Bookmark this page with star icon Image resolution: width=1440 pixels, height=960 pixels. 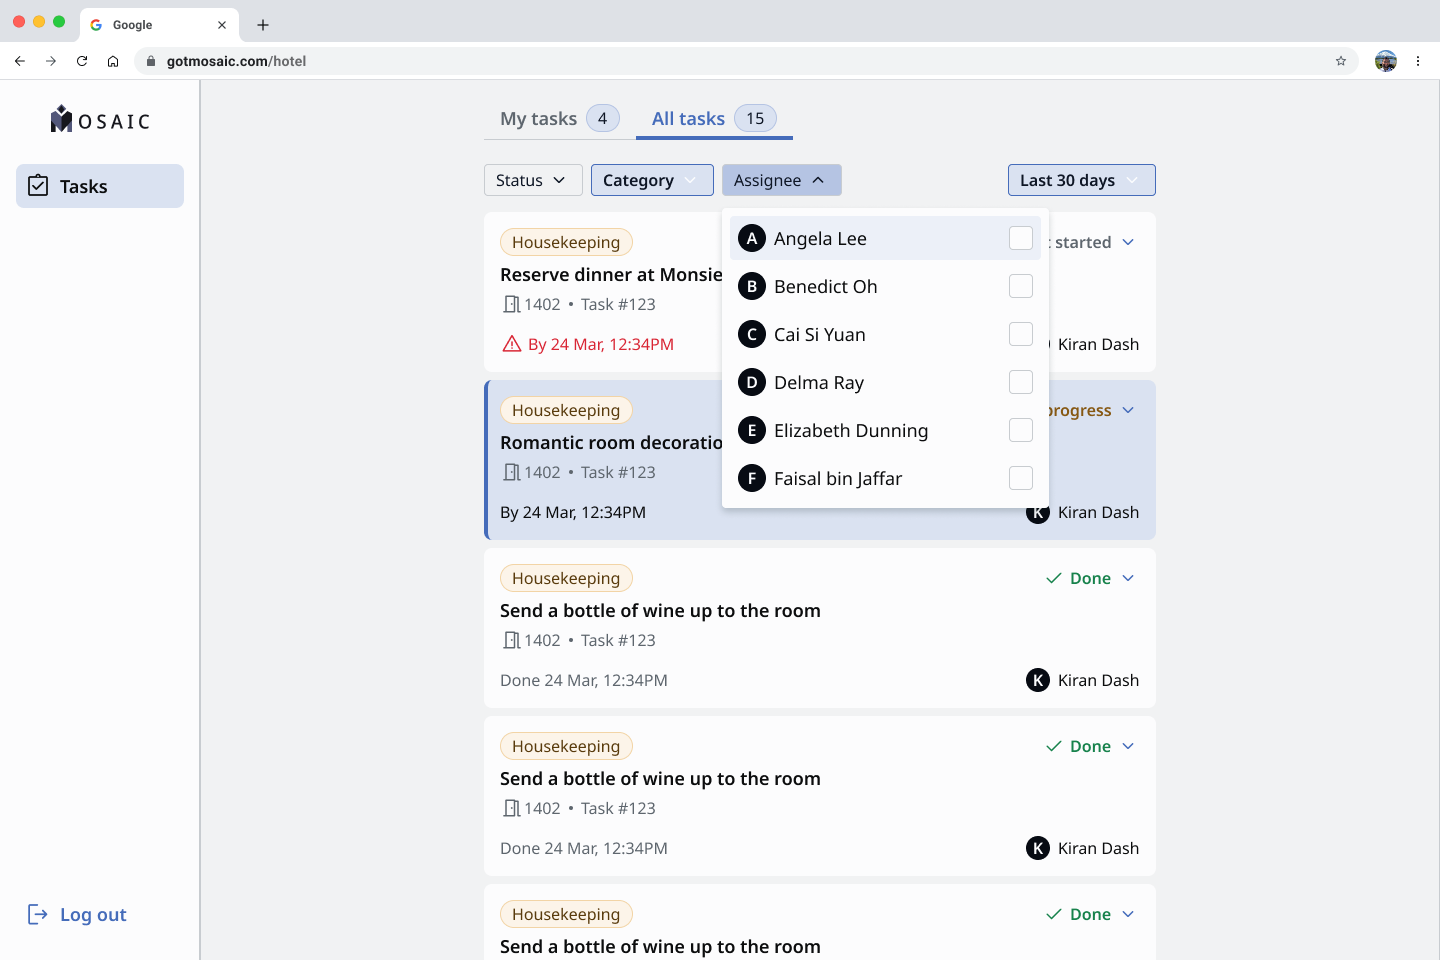1341,61
